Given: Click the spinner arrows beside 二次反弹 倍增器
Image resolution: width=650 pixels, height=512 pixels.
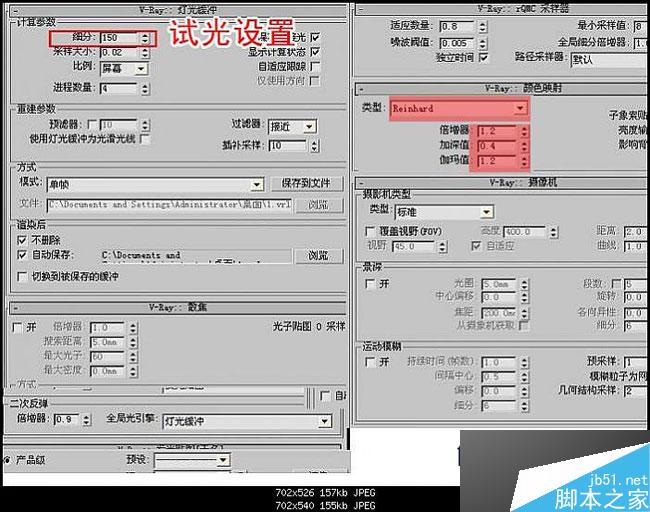Looking at the screenshot, I should pyautogui.click(x=86, y=420).
